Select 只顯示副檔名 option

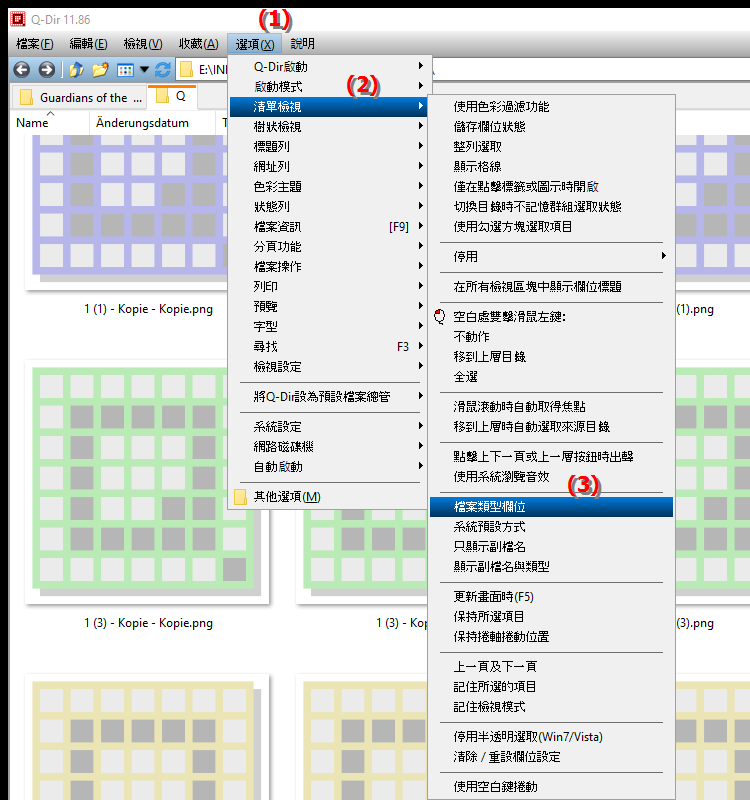coord(552,547)
